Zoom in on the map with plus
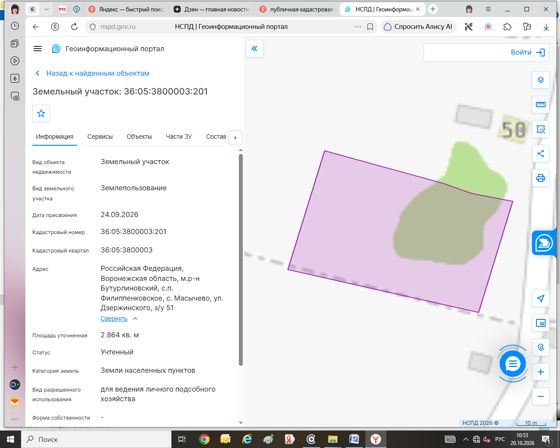This screenshot has width=560, height=448. (540, 372)
